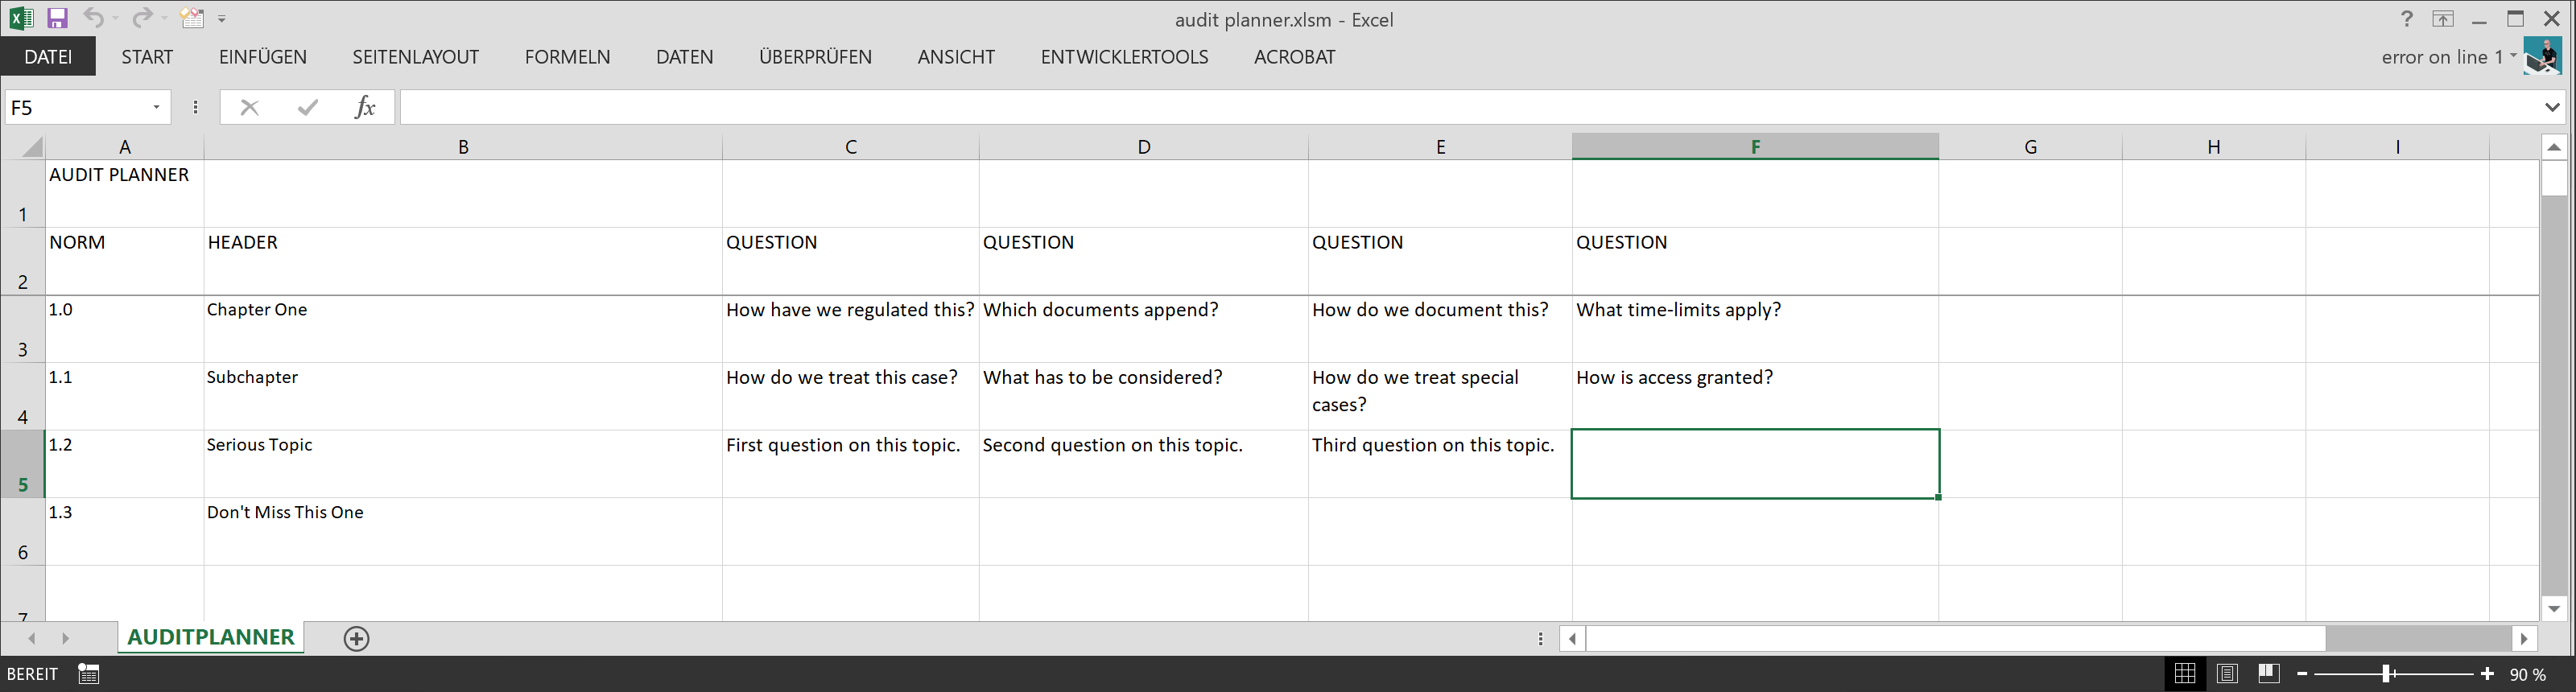This screenshot has width=2576, height=692.
Task: Click the Save icon in quick access toolbar
Action: click(57, 18)
